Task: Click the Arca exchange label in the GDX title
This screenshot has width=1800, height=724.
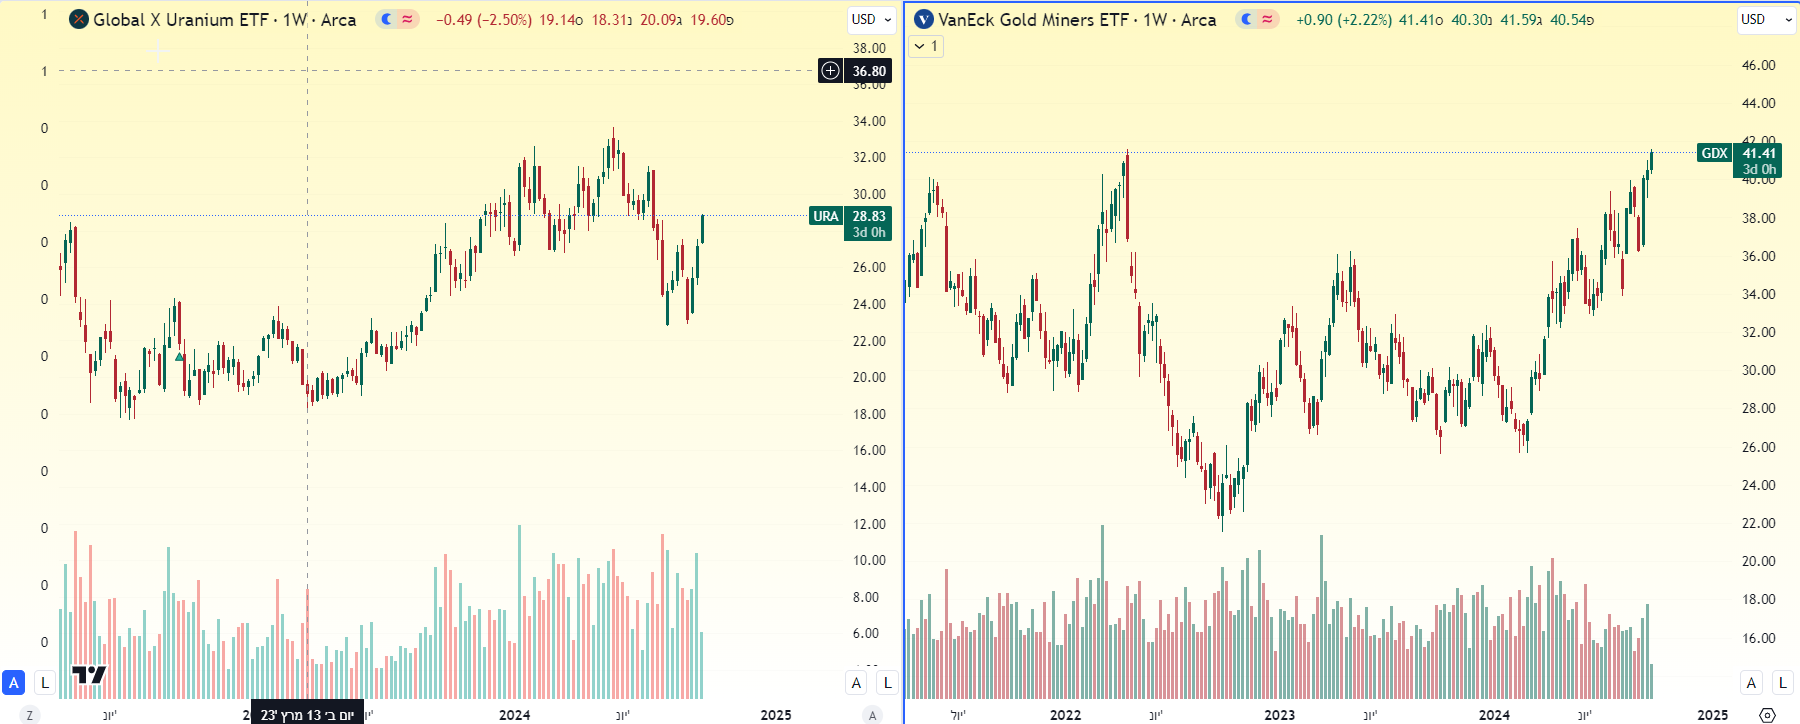Action: pyautogui.click(x=1200, y=19)
